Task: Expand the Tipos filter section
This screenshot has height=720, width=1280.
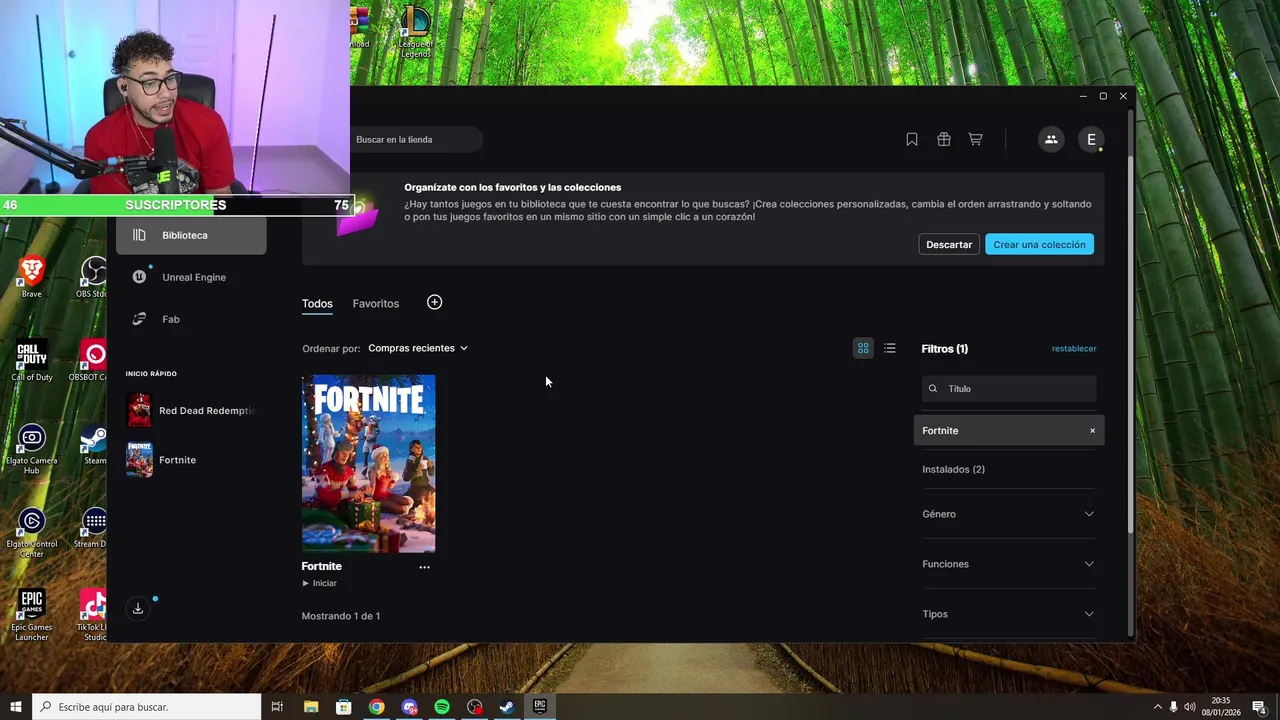Action: (x=1008, y=614)
